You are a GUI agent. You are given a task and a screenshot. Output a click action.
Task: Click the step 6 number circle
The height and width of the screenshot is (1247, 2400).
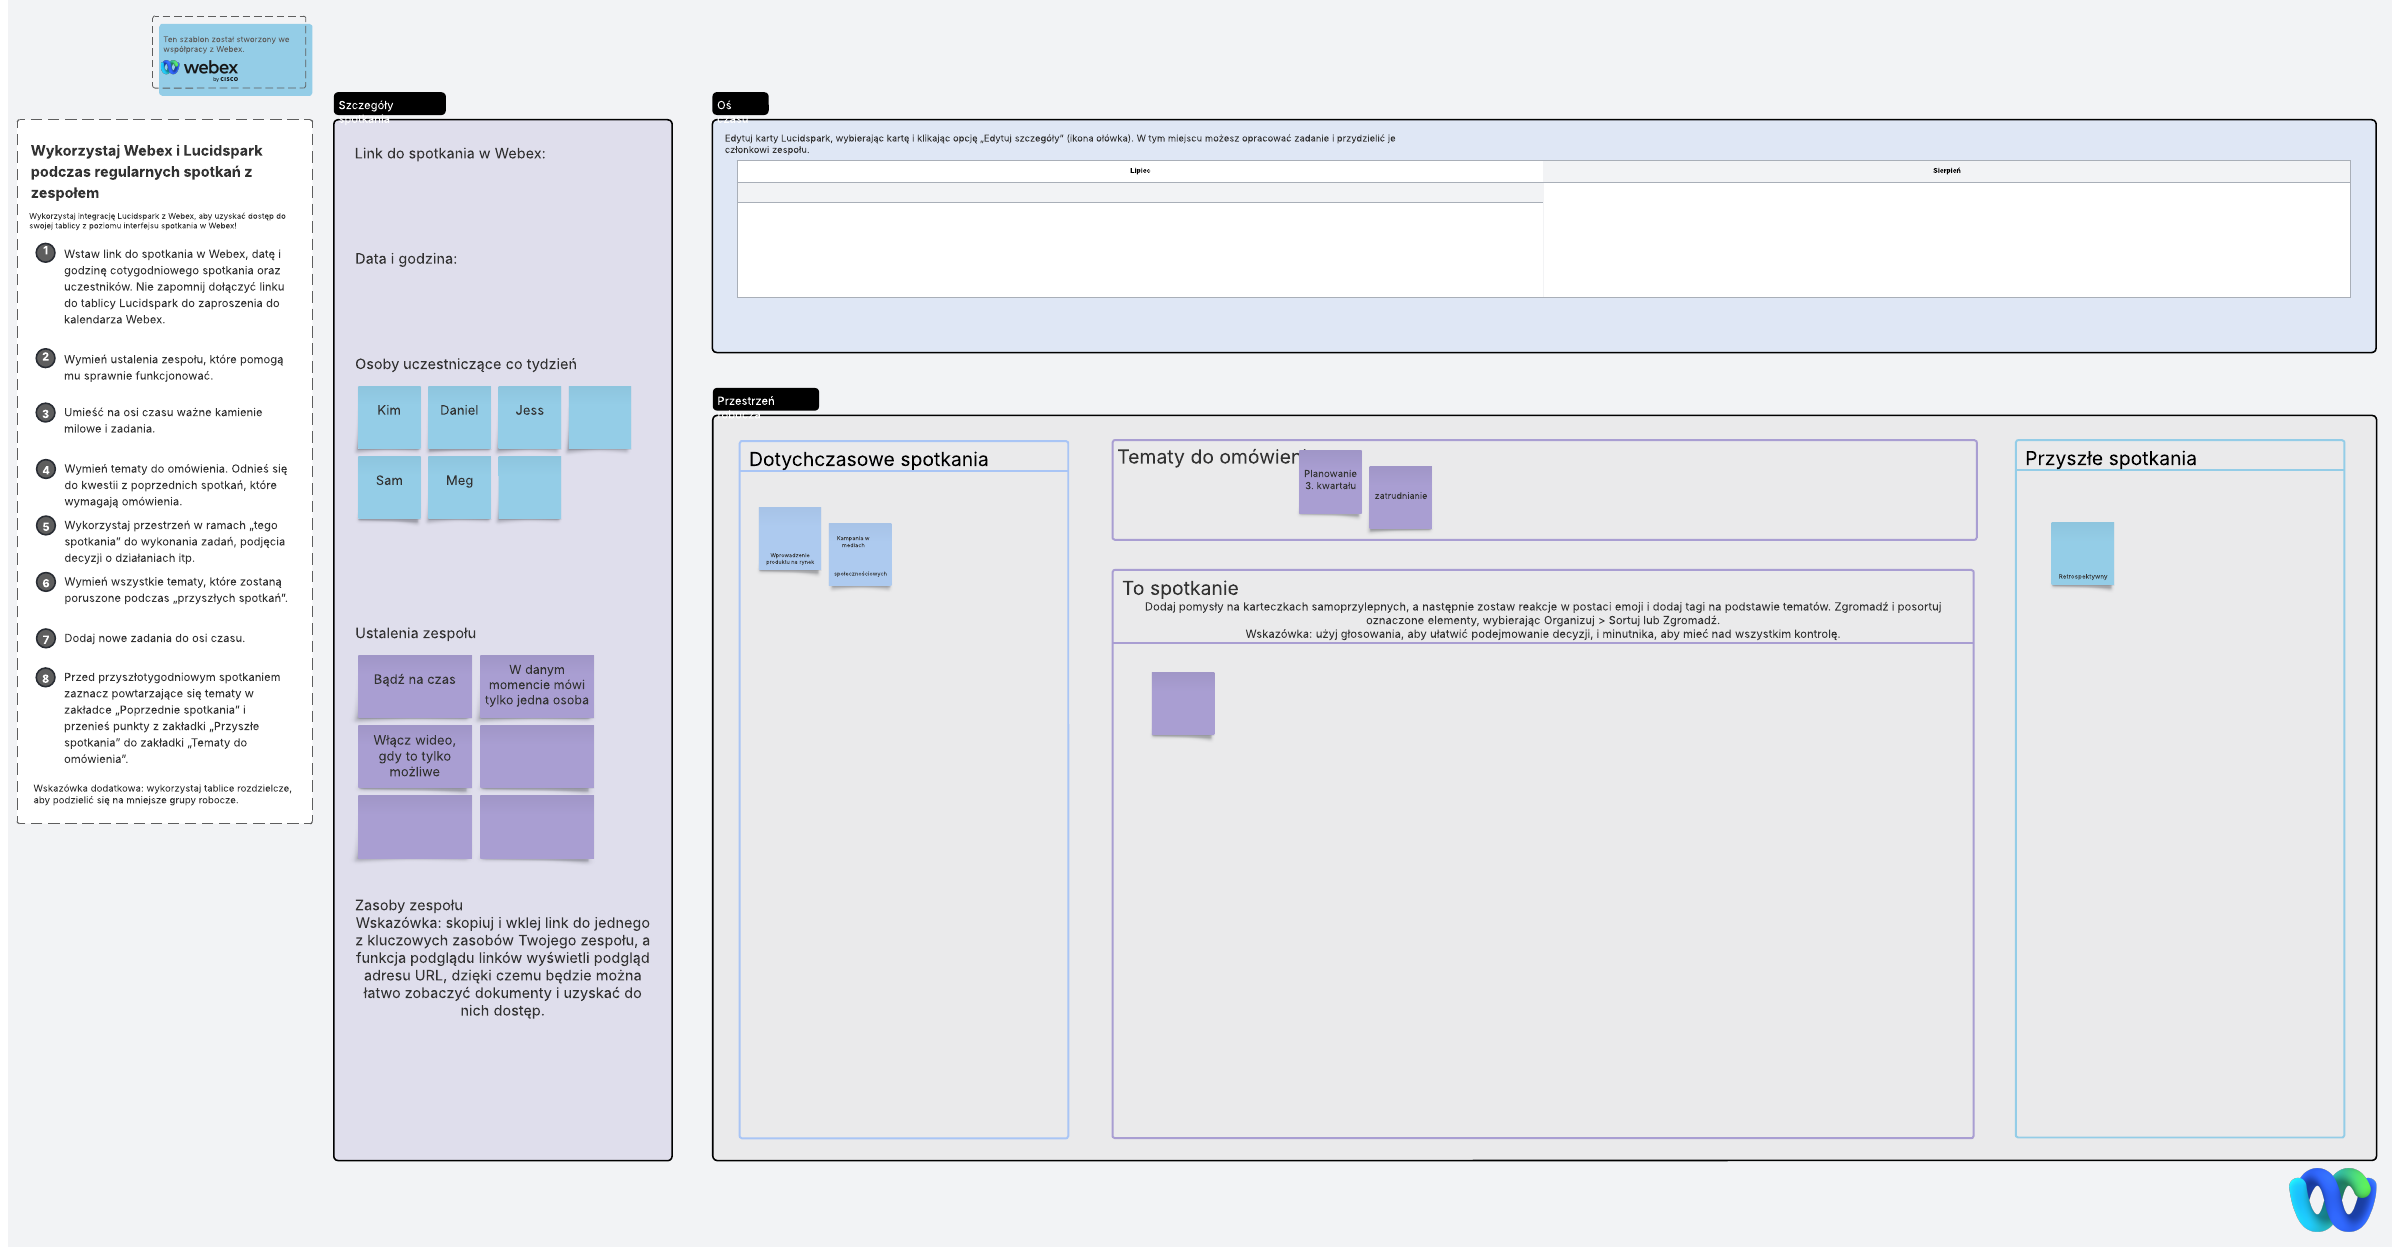45,582
